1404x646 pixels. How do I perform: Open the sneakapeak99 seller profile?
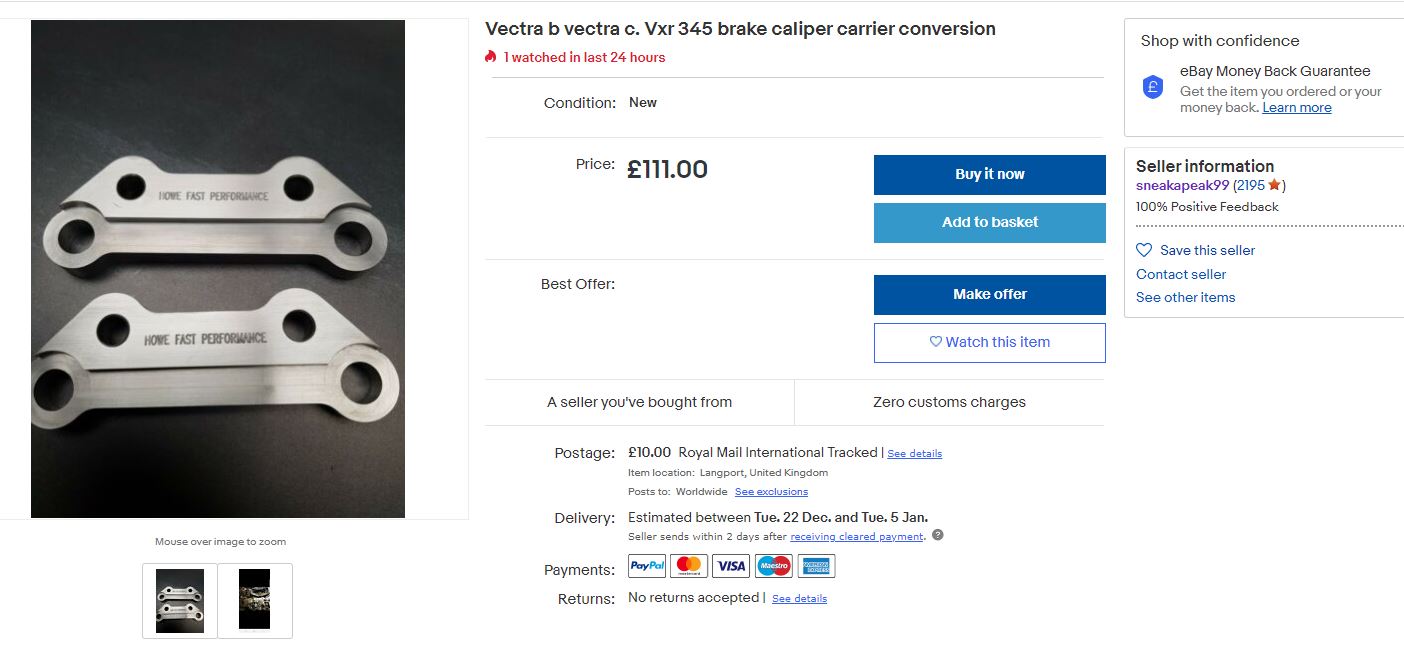point(1182,185)
